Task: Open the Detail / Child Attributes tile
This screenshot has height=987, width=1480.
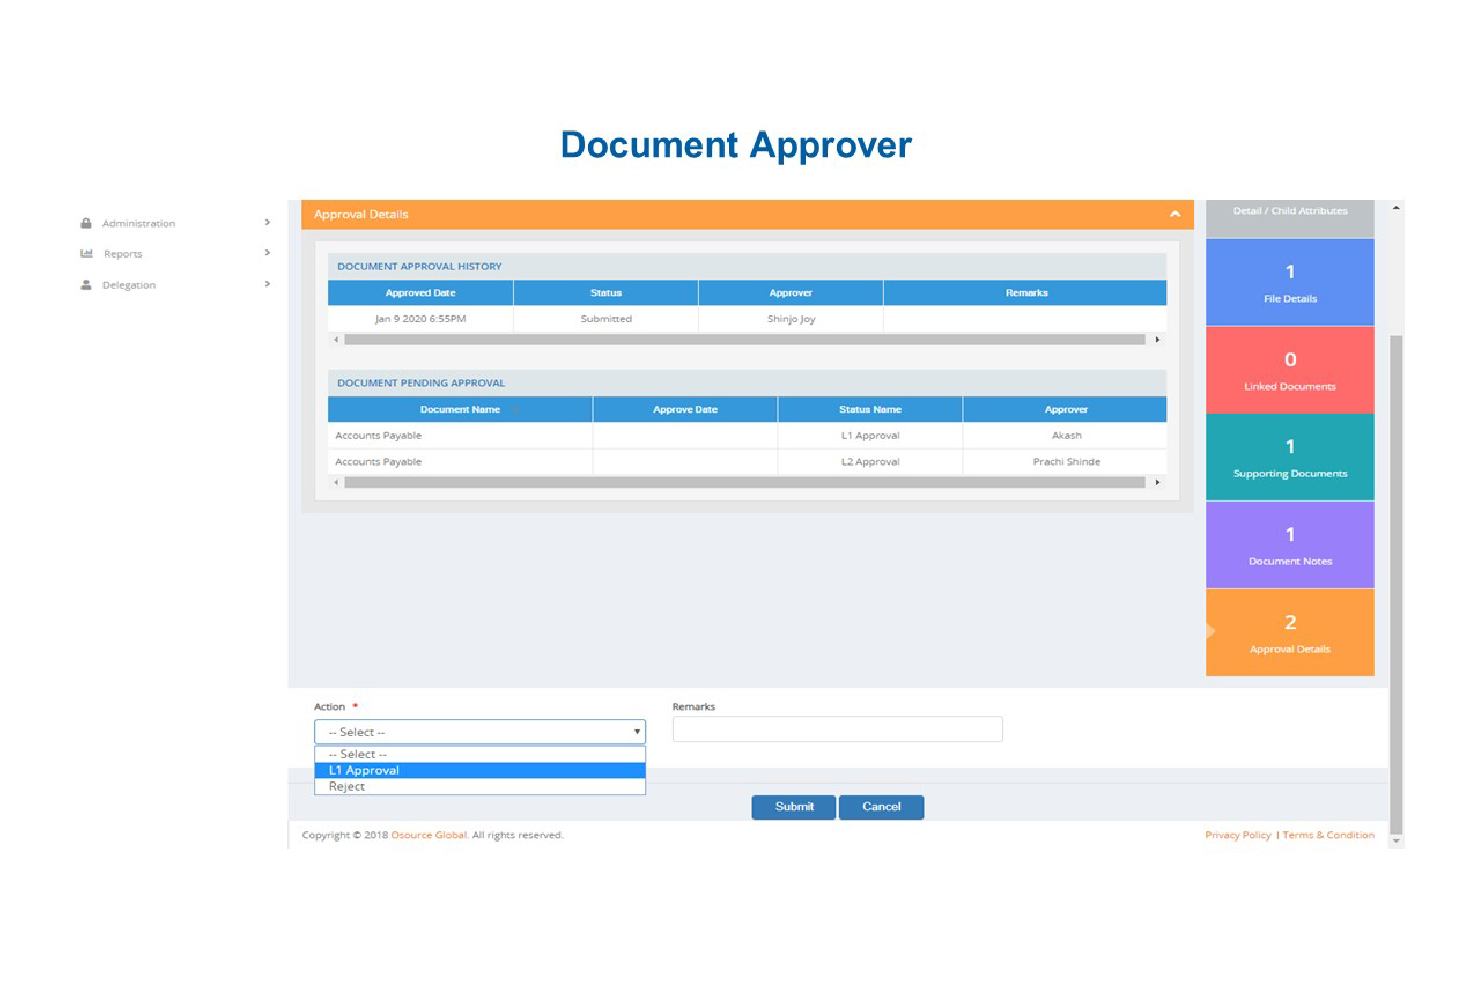Action: (1290, 218)
